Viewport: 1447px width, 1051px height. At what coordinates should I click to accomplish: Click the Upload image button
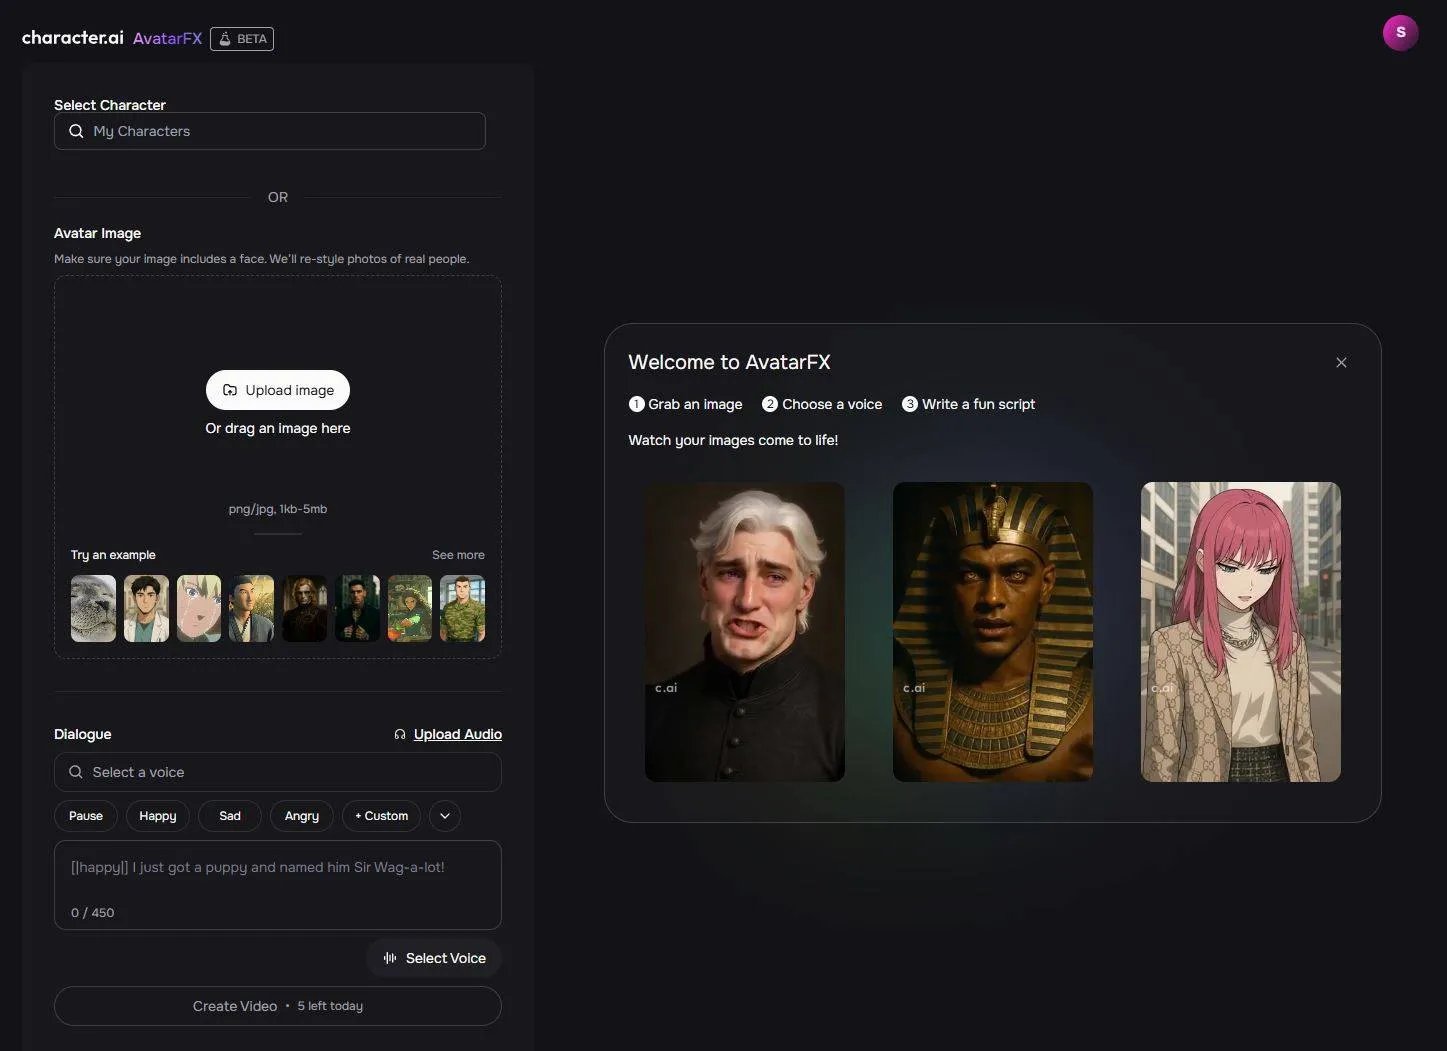[x=278, y=390]
